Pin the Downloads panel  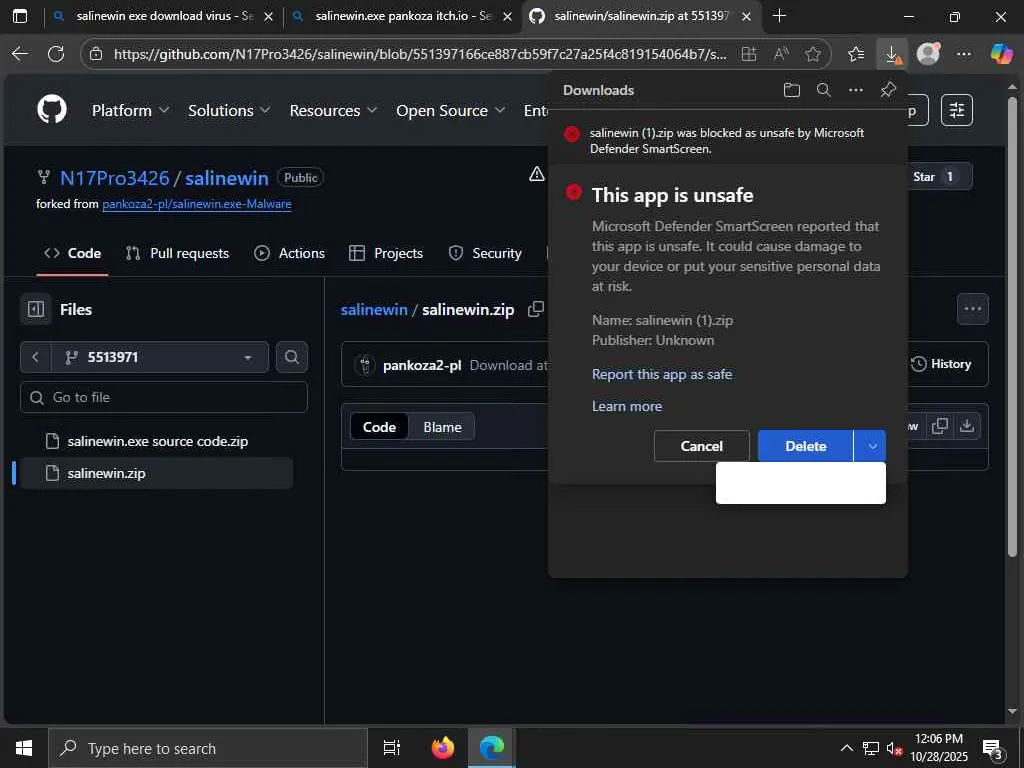(x=888, y=90)
